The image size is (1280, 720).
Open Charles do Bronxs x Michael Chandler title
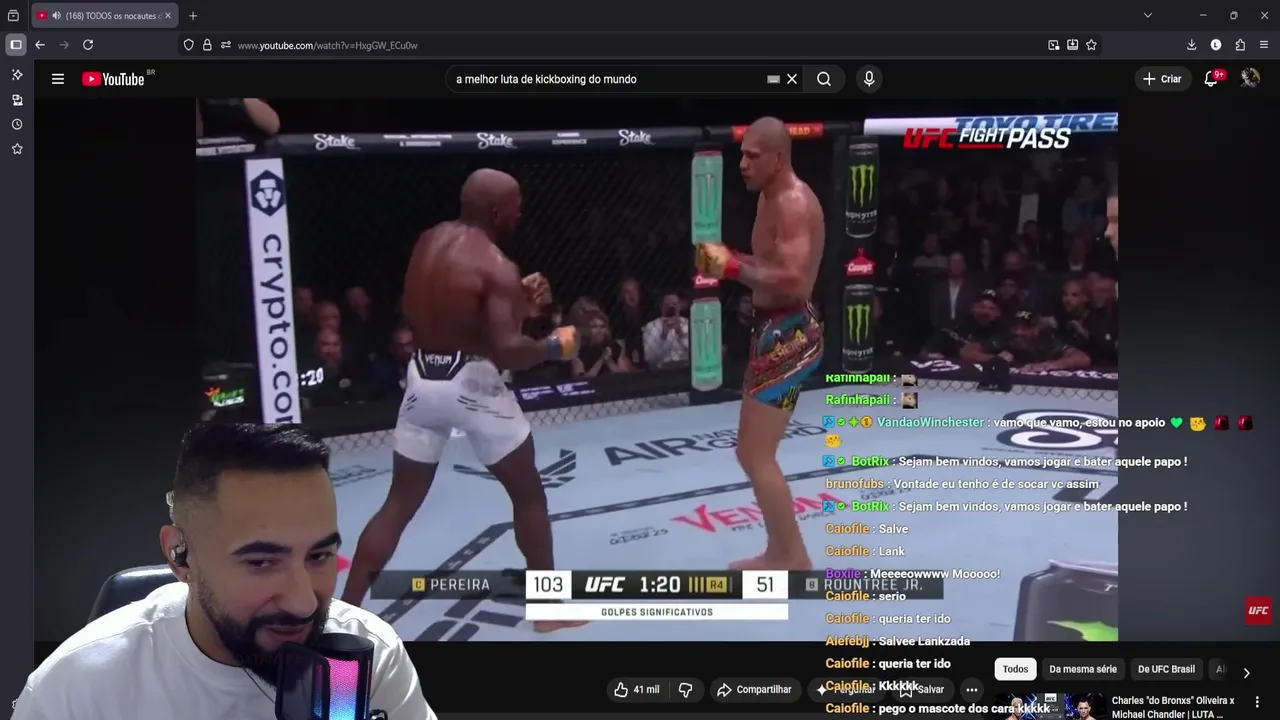[x=1173, y=707]
